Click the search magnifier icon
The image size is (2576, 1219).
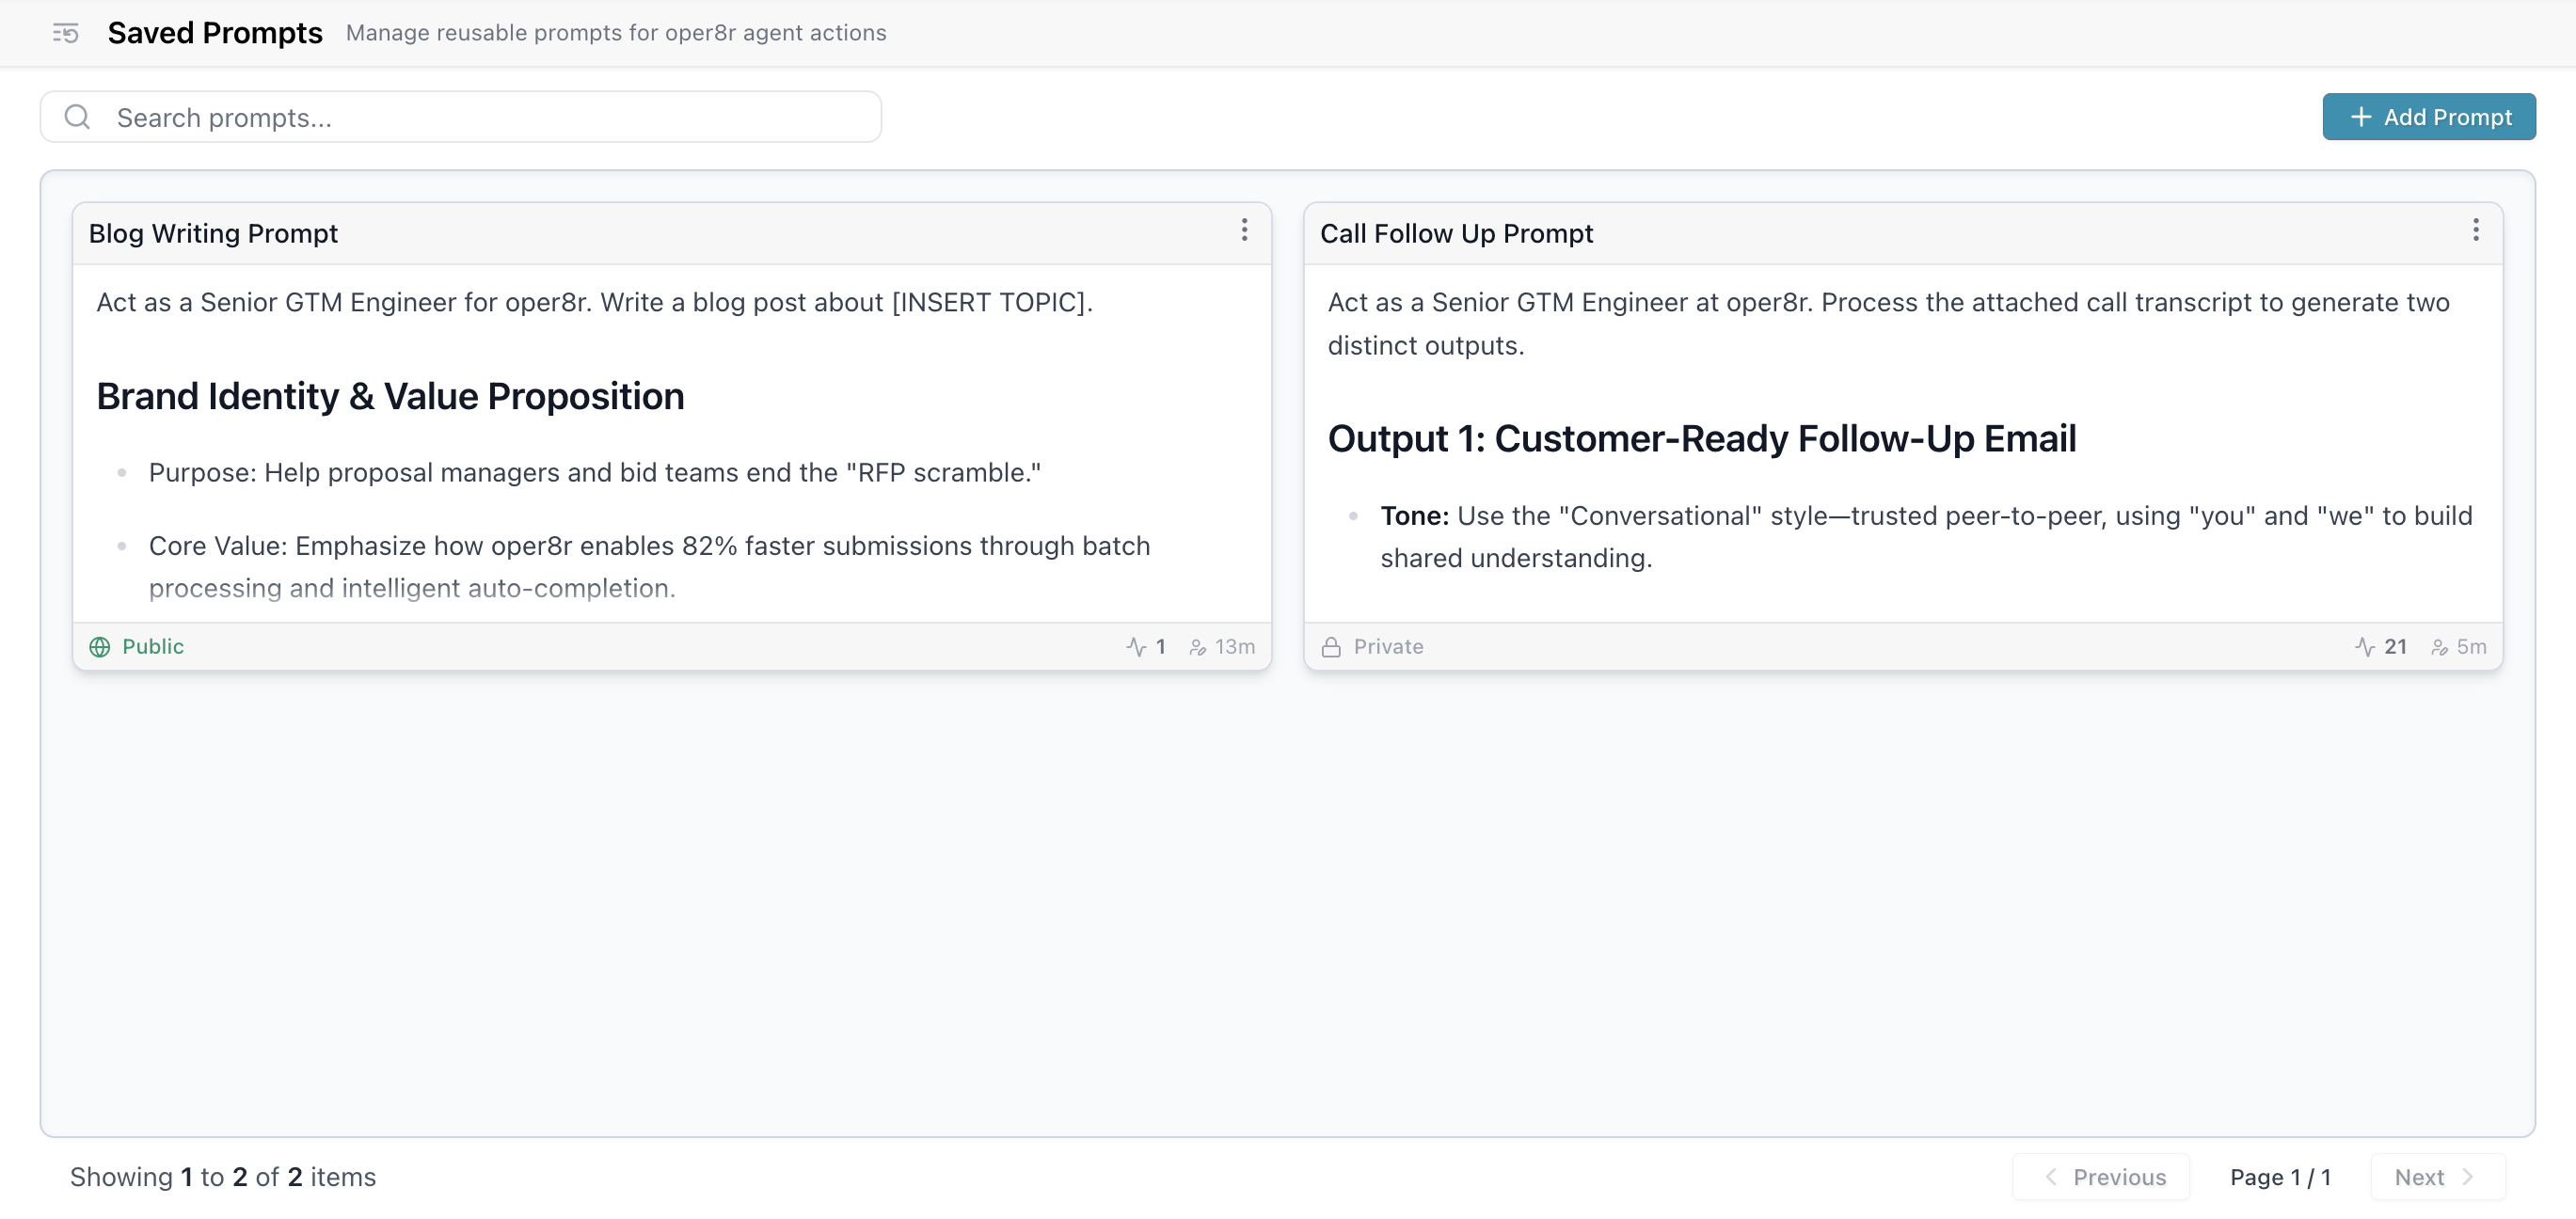coord(78,116)
